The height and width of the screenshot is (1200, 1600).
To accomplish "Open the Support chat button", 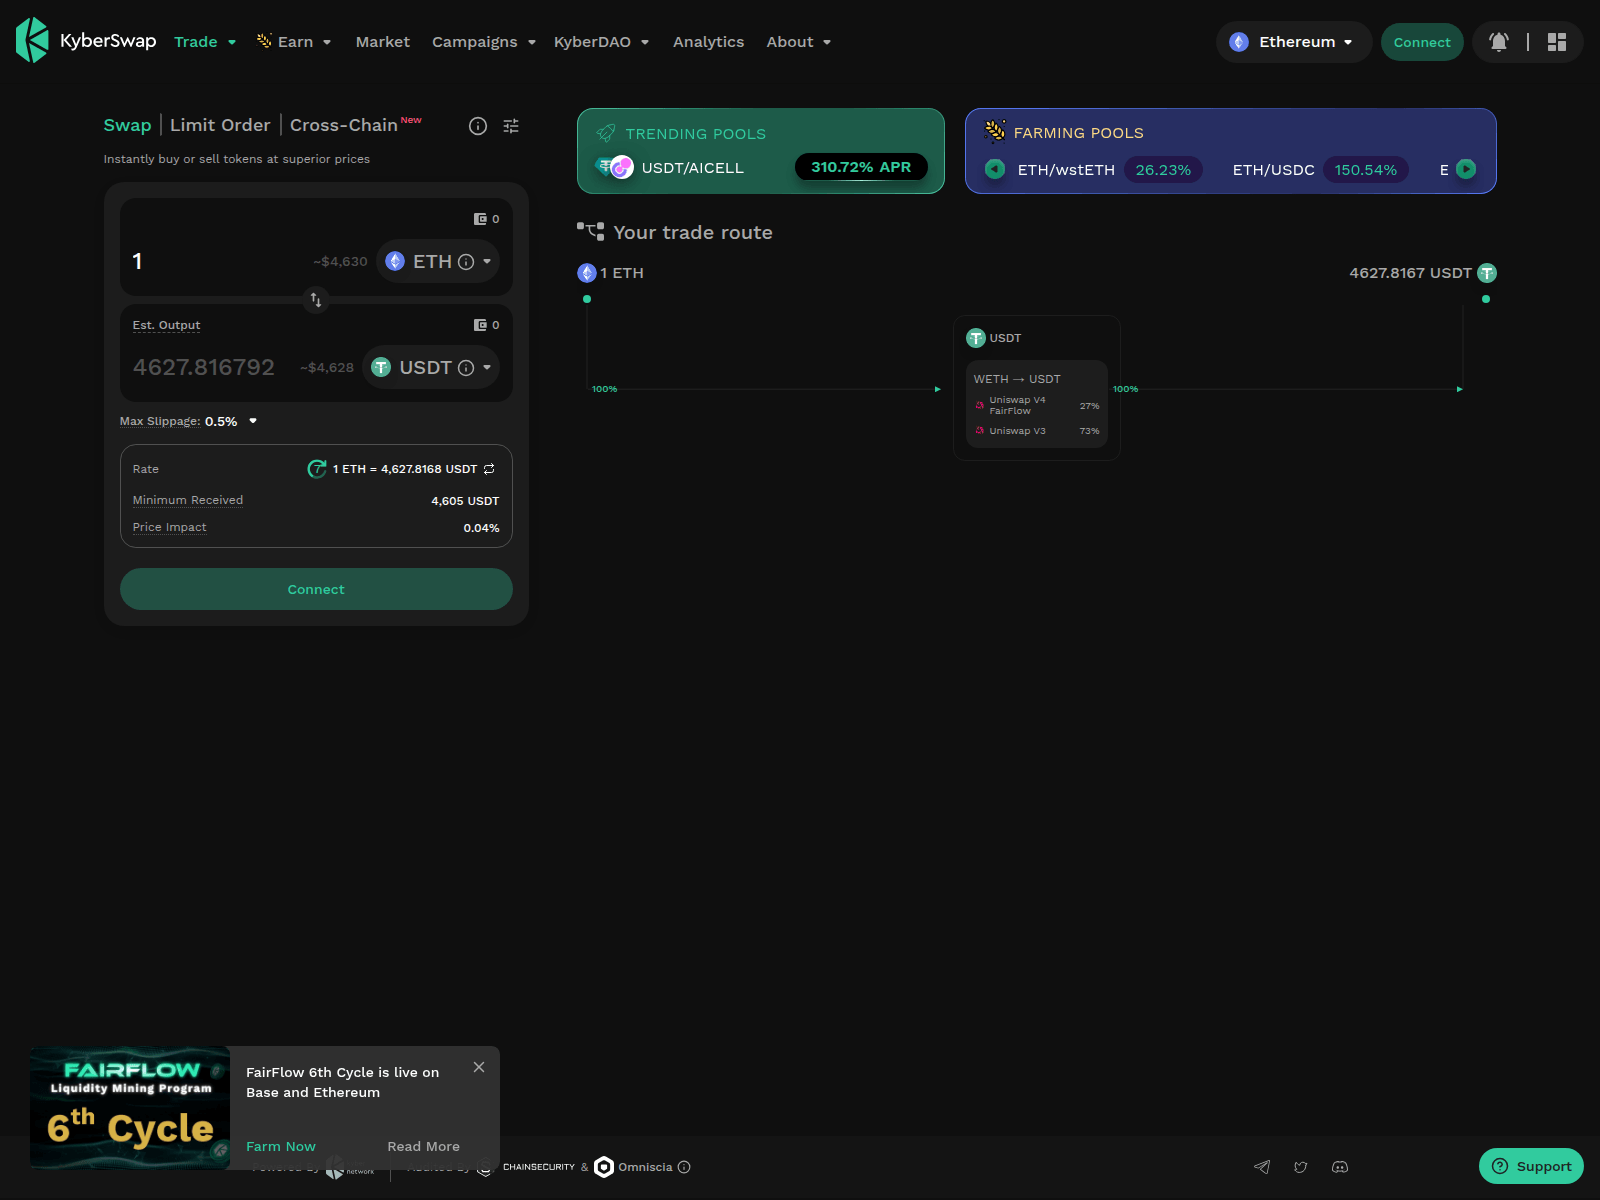I will pyautogui.click(x=1531, y=1166).
